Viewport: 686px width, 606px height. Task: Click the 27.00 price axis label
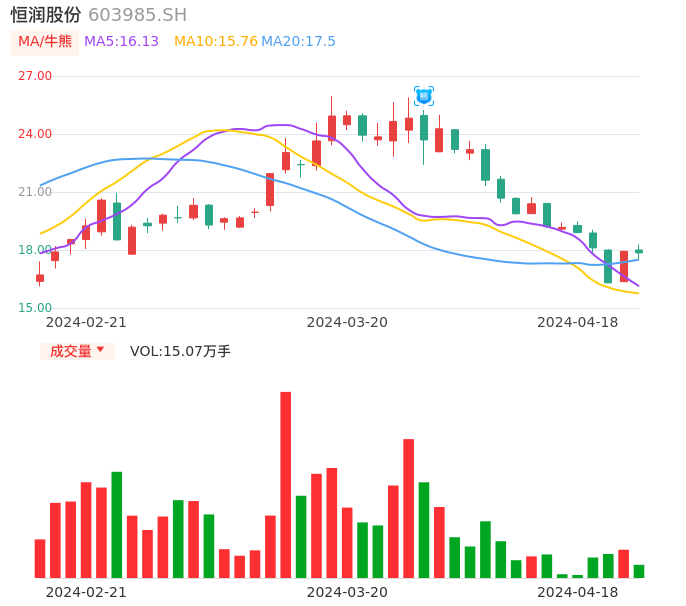[x=35, y=76]
